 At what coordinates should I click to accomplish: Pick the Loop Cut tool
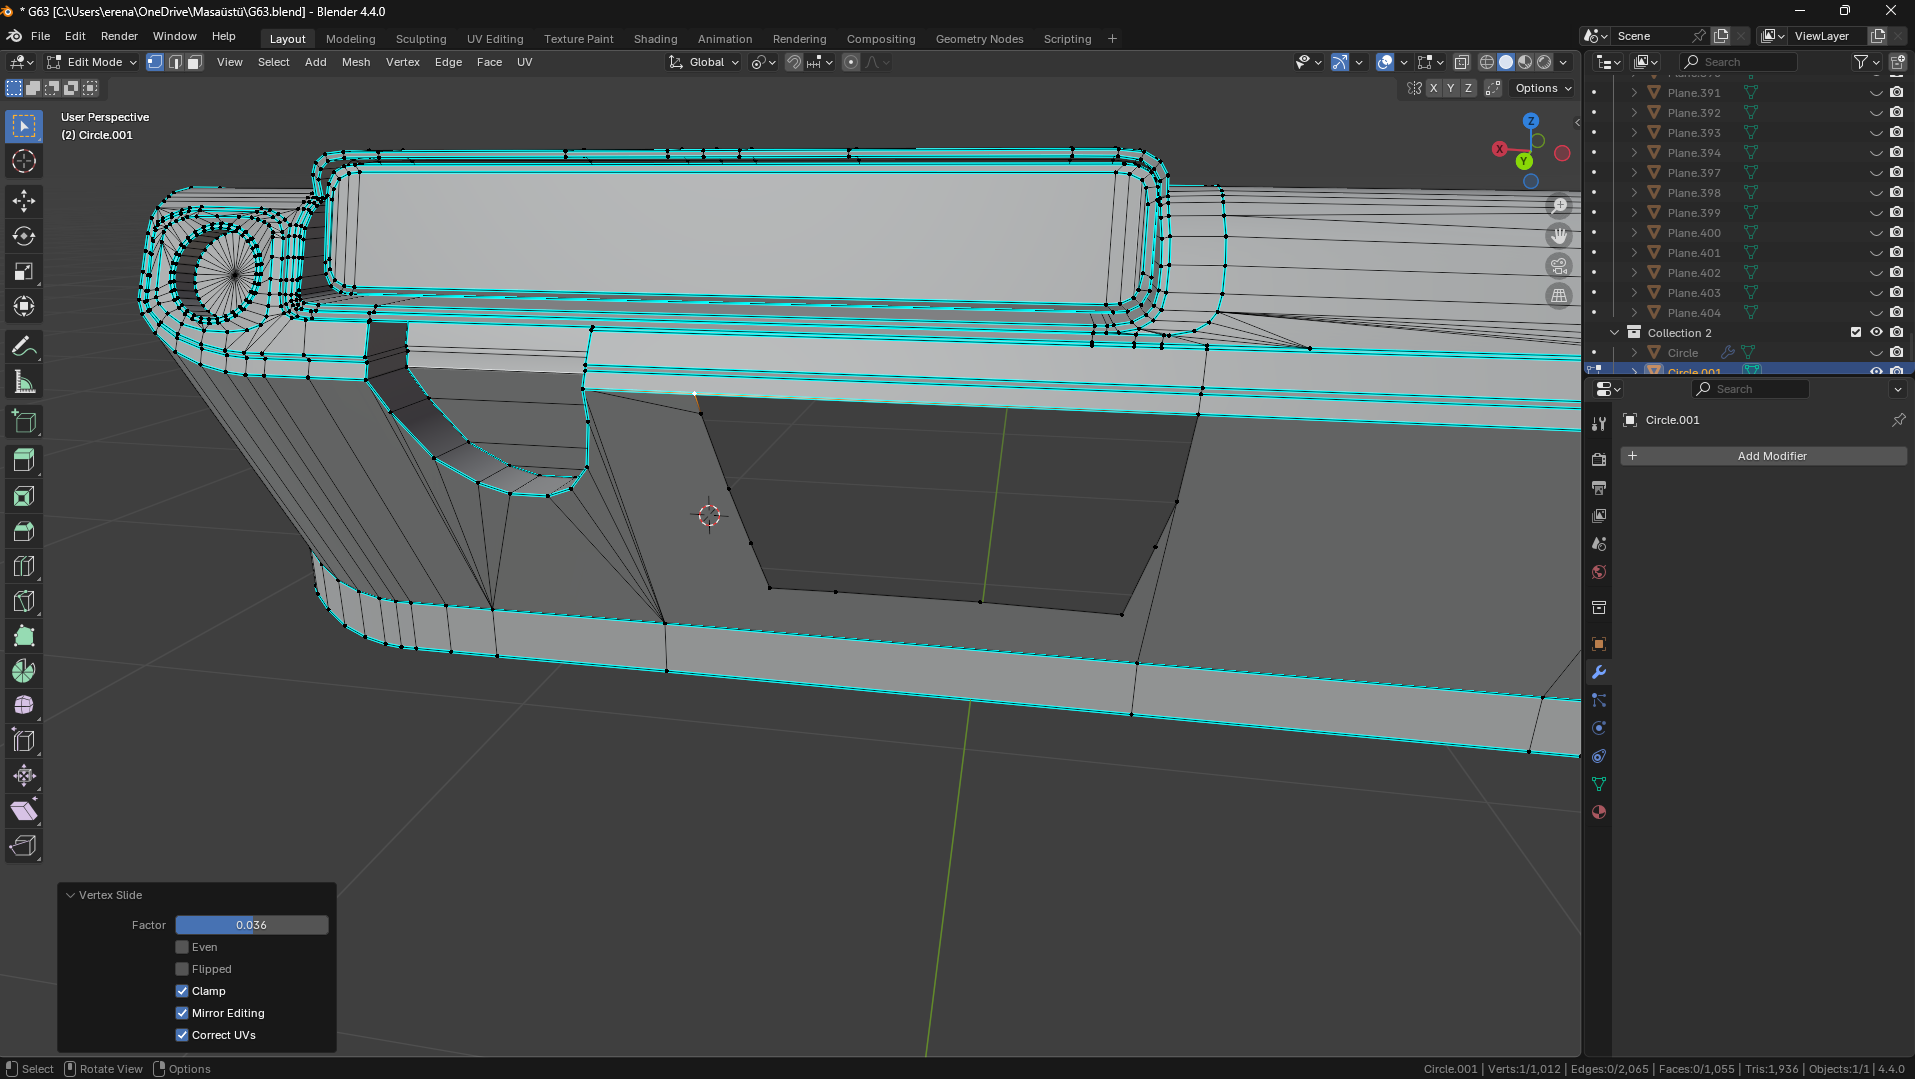24,566
